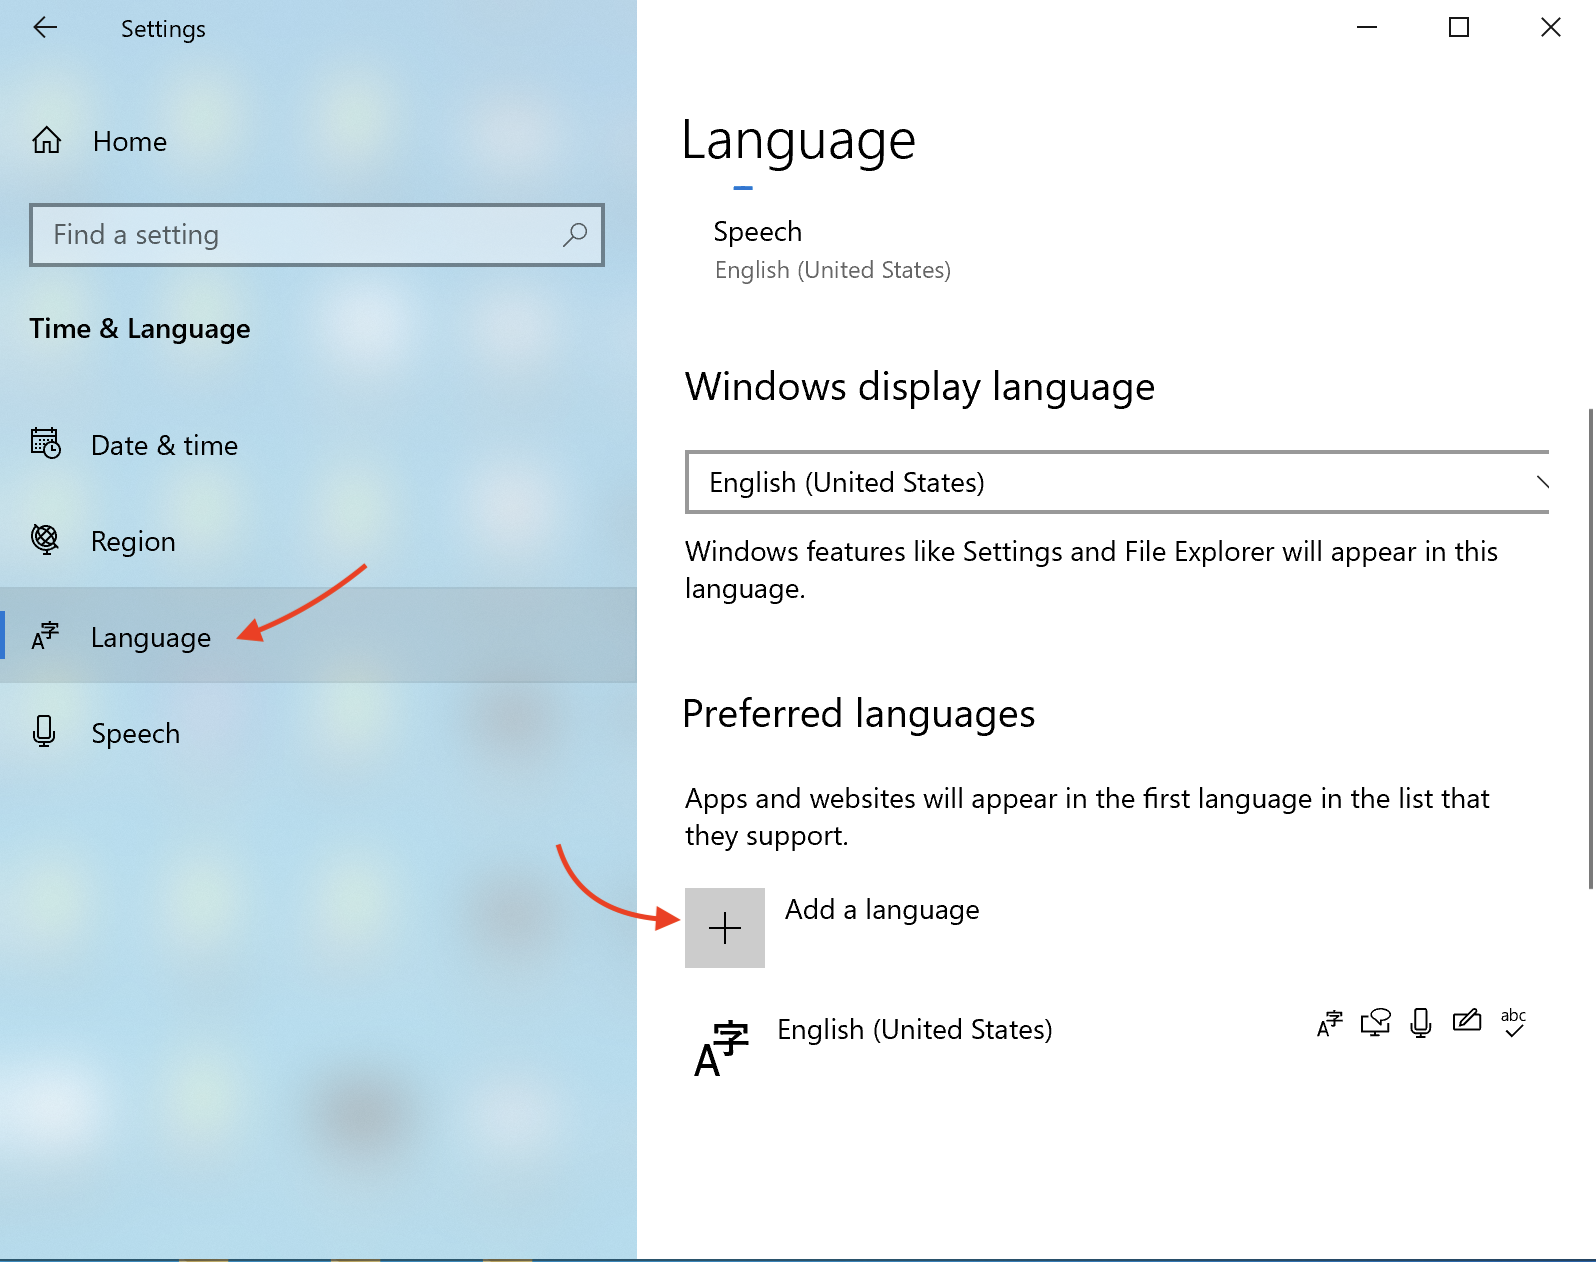
Task: Click the spell-check abc feature icon
Action: [1513, 1022]
